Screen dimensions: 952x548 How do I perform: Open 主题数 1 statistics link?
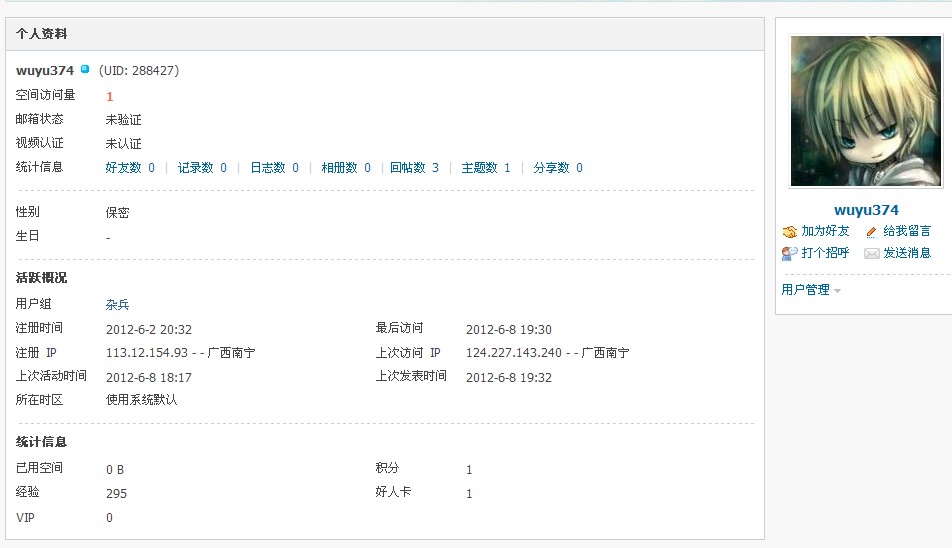click(486, 167)
